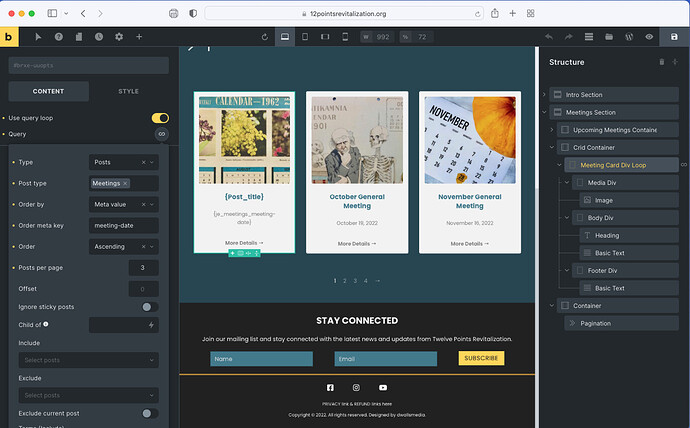Expand the Intro Section tree item
This screenshot has height=428, width=690.
point(544,95)
